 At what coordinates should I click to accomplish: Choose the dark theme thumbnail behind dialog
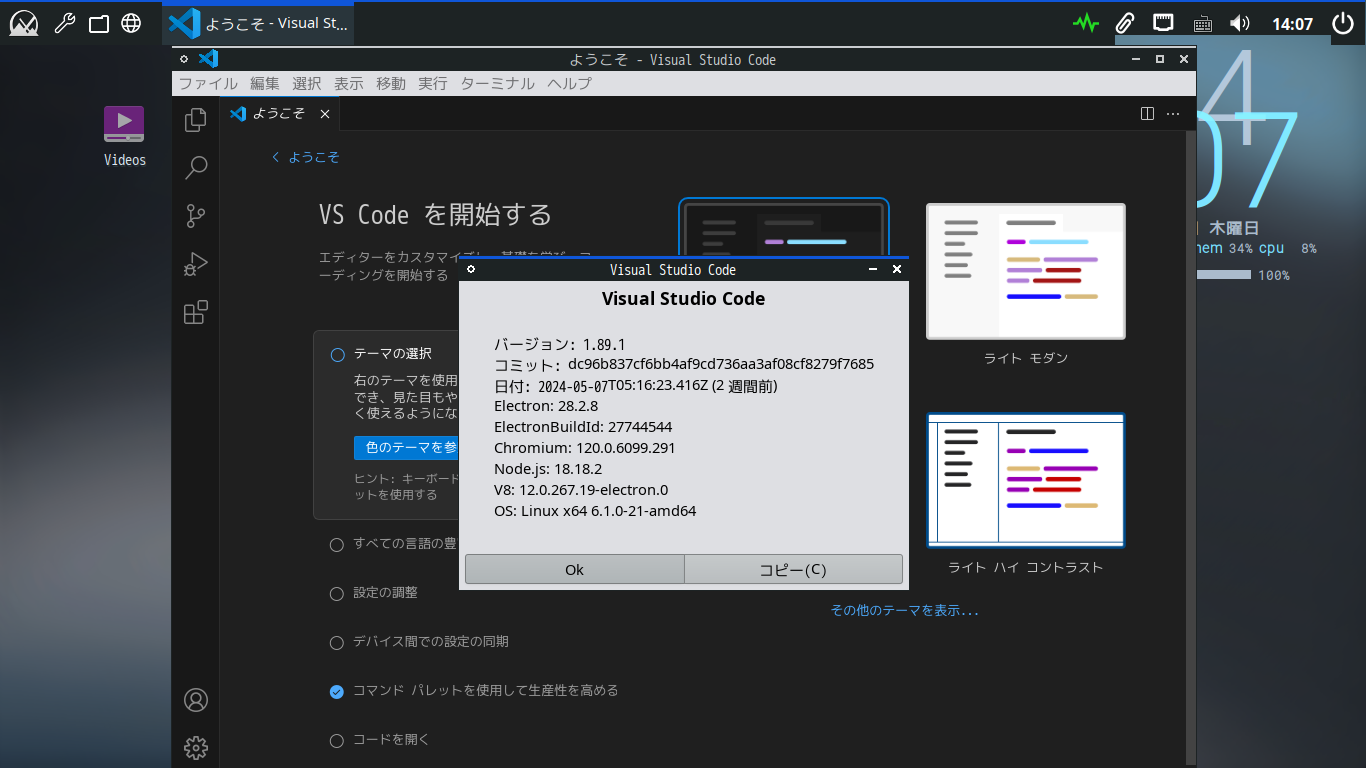pos(784,228)
